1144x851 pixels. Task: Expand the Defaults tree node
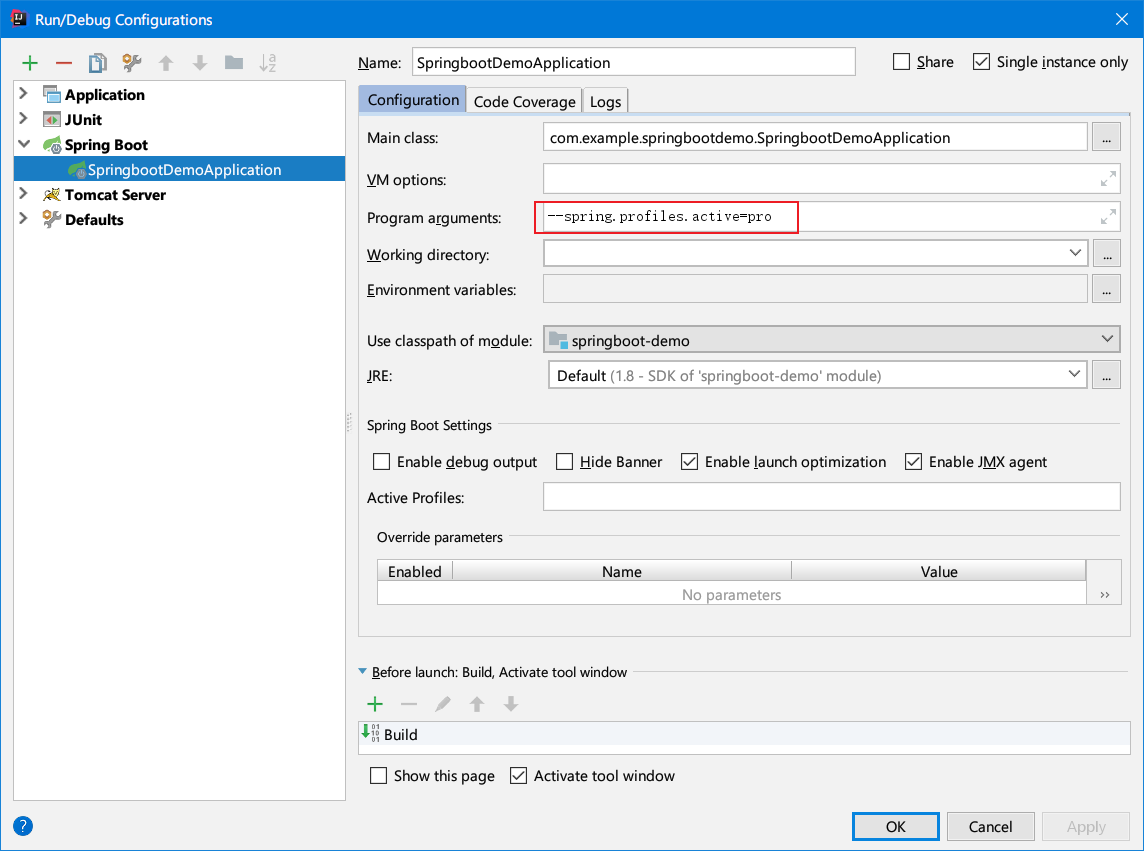23,218
